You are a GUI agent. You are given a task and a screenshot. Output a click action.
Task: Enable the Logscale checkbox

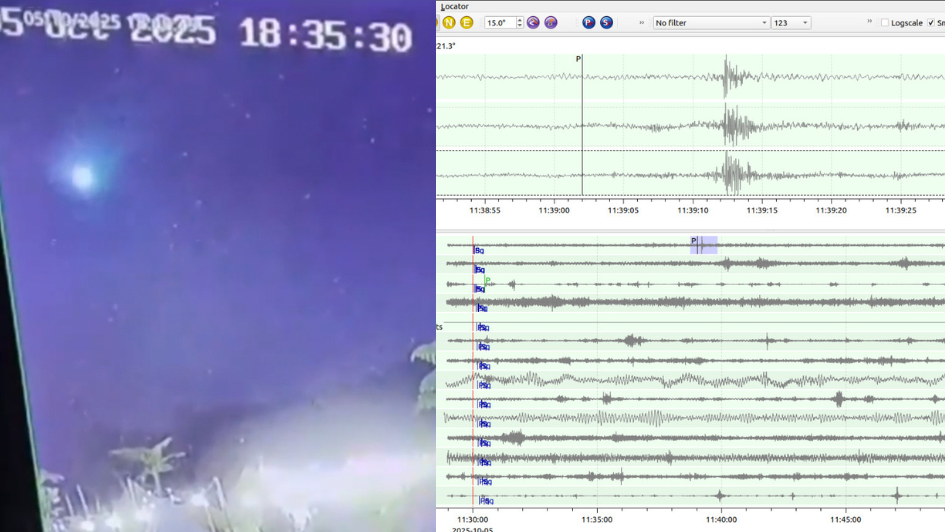885,22
